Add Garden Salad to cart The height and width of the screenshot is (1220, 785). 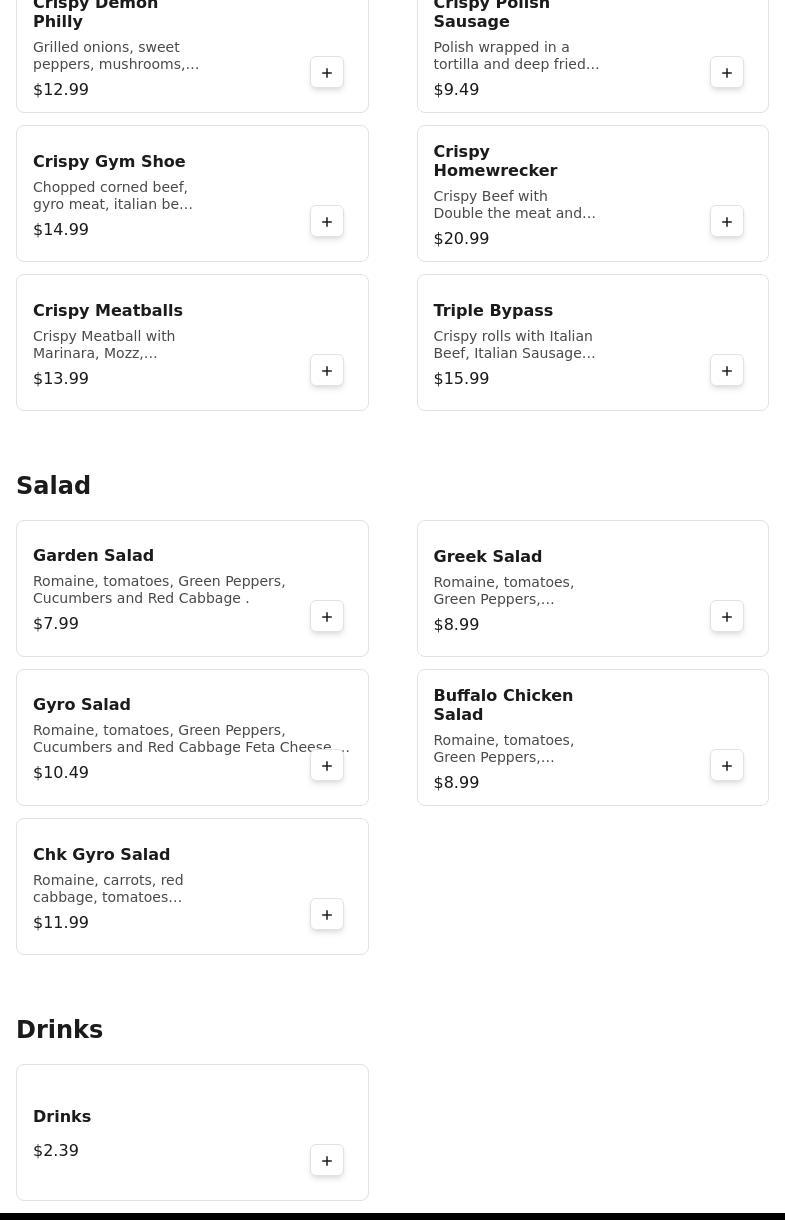click(327, 617)
